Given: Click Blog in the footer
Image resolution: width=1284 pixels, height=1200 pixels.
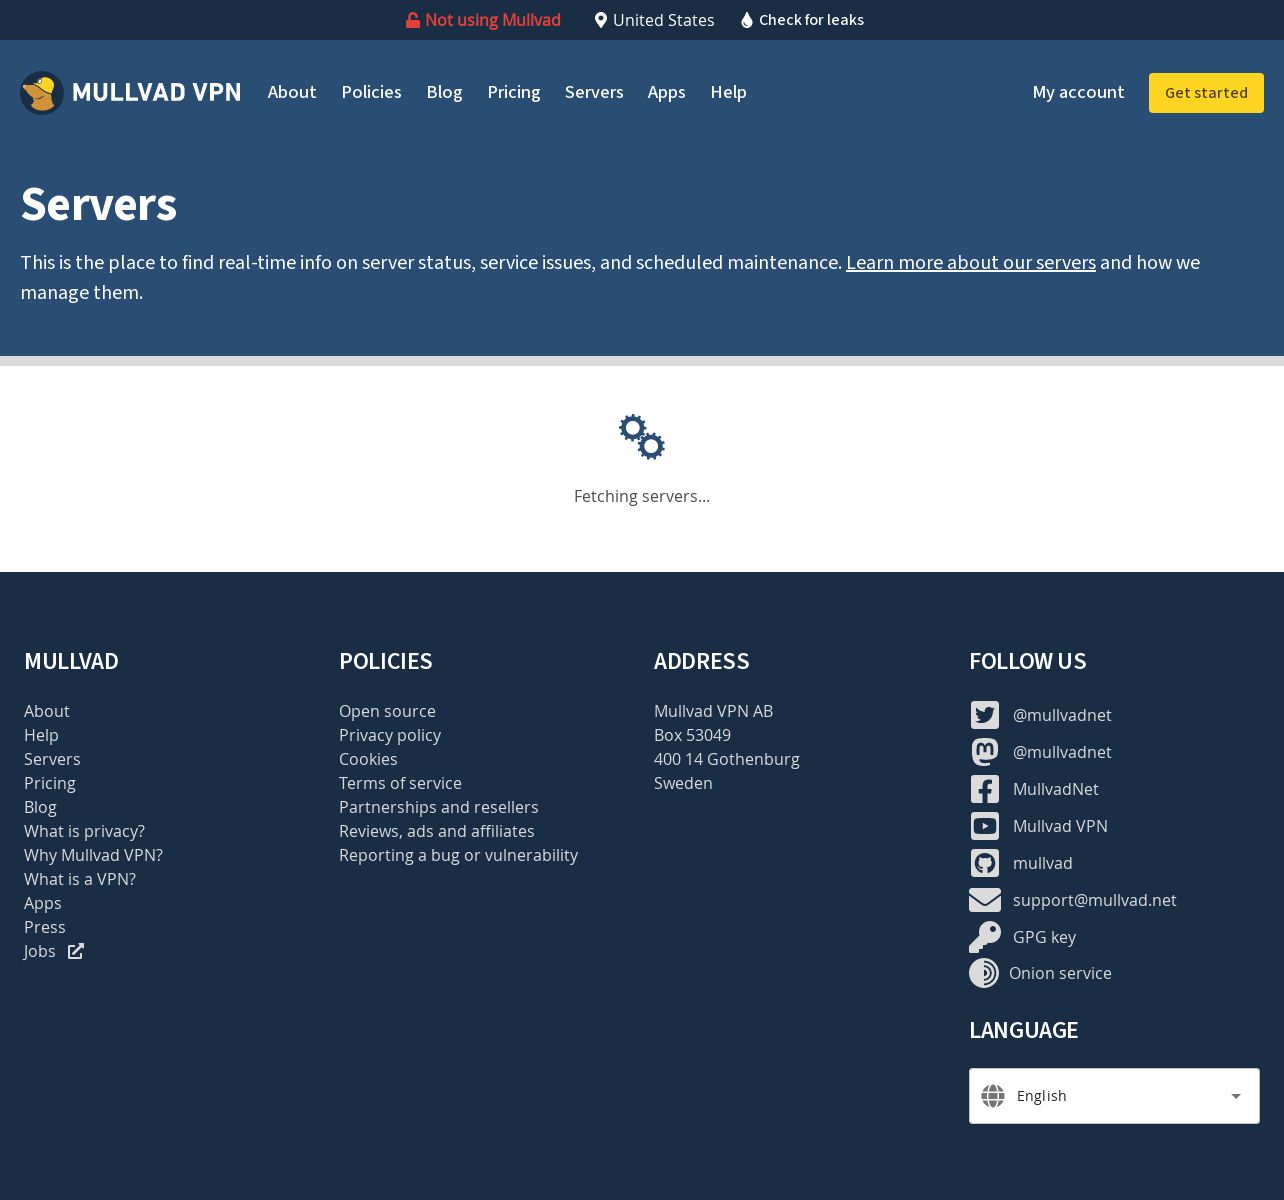Looking at the screenshot, I should (x=40, y=807).
